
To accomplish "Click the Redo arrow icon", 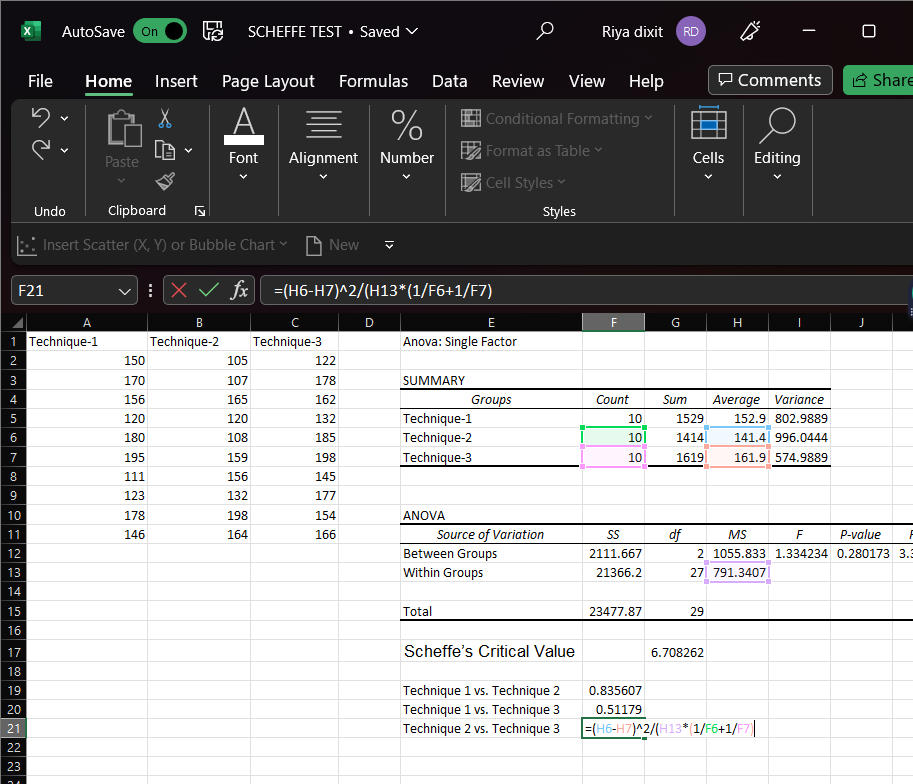I will (41, 150).
